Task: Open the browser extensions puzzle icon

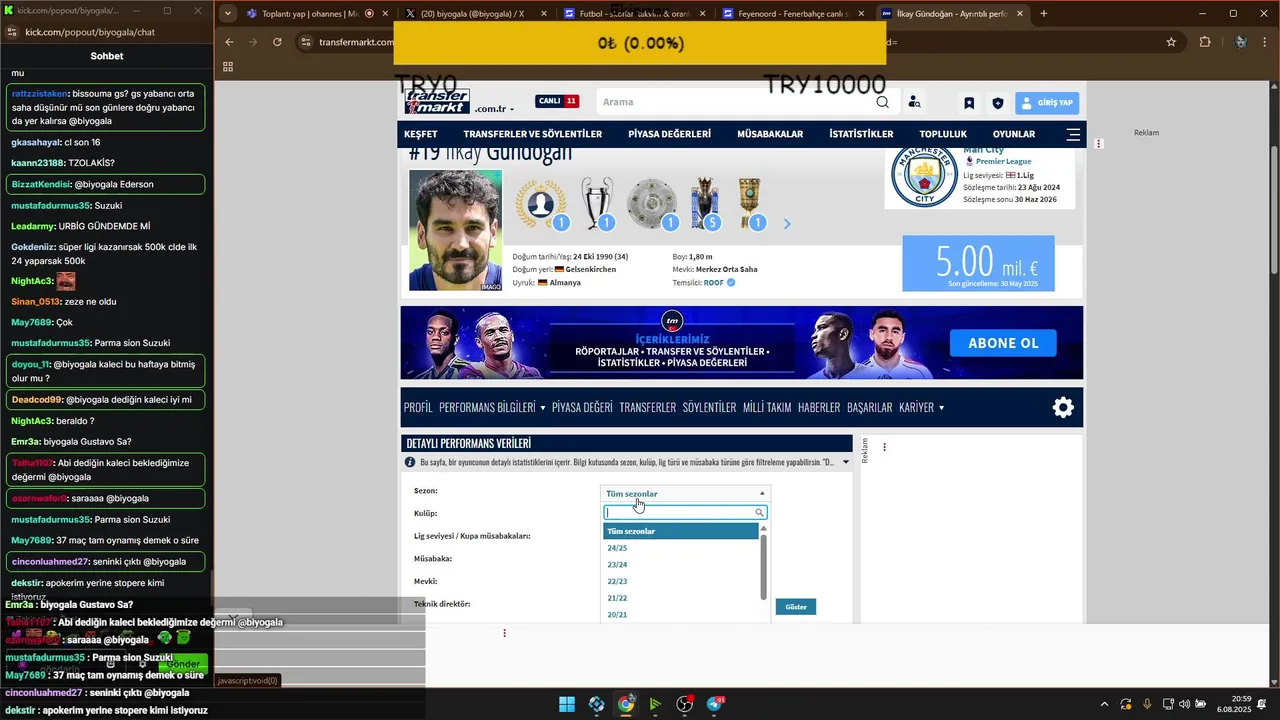Action: (x=1205, y=42)
